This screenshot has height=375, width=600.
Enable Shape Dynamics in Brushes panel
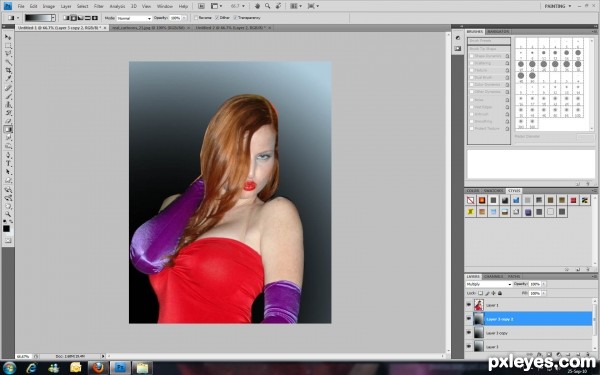(x=472, y=56)
